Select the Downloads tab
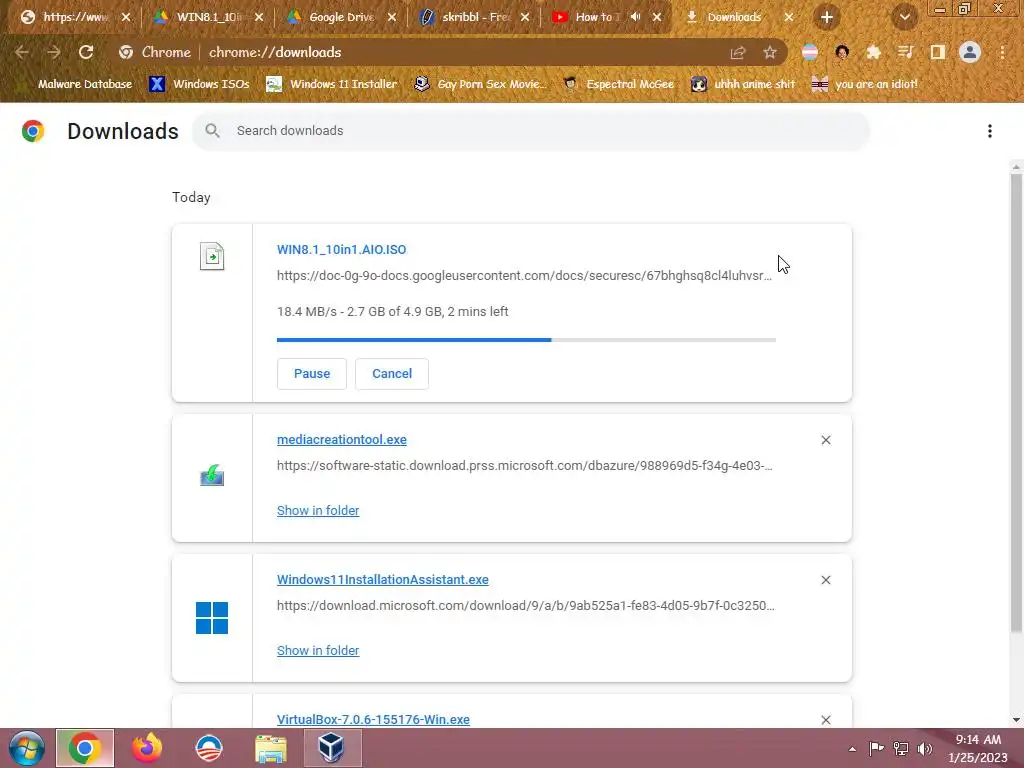The image size is (1024, 768). coord(734,17)
